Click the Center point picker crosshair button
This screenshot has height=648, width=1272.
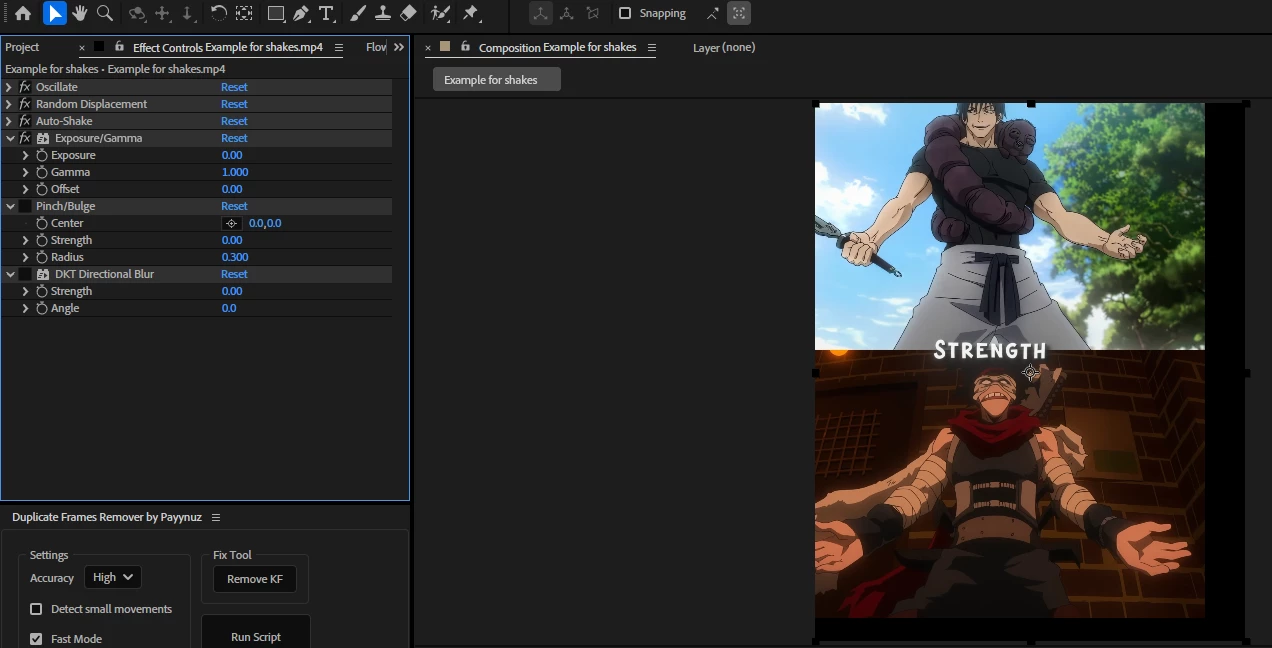tap(232, 224)
